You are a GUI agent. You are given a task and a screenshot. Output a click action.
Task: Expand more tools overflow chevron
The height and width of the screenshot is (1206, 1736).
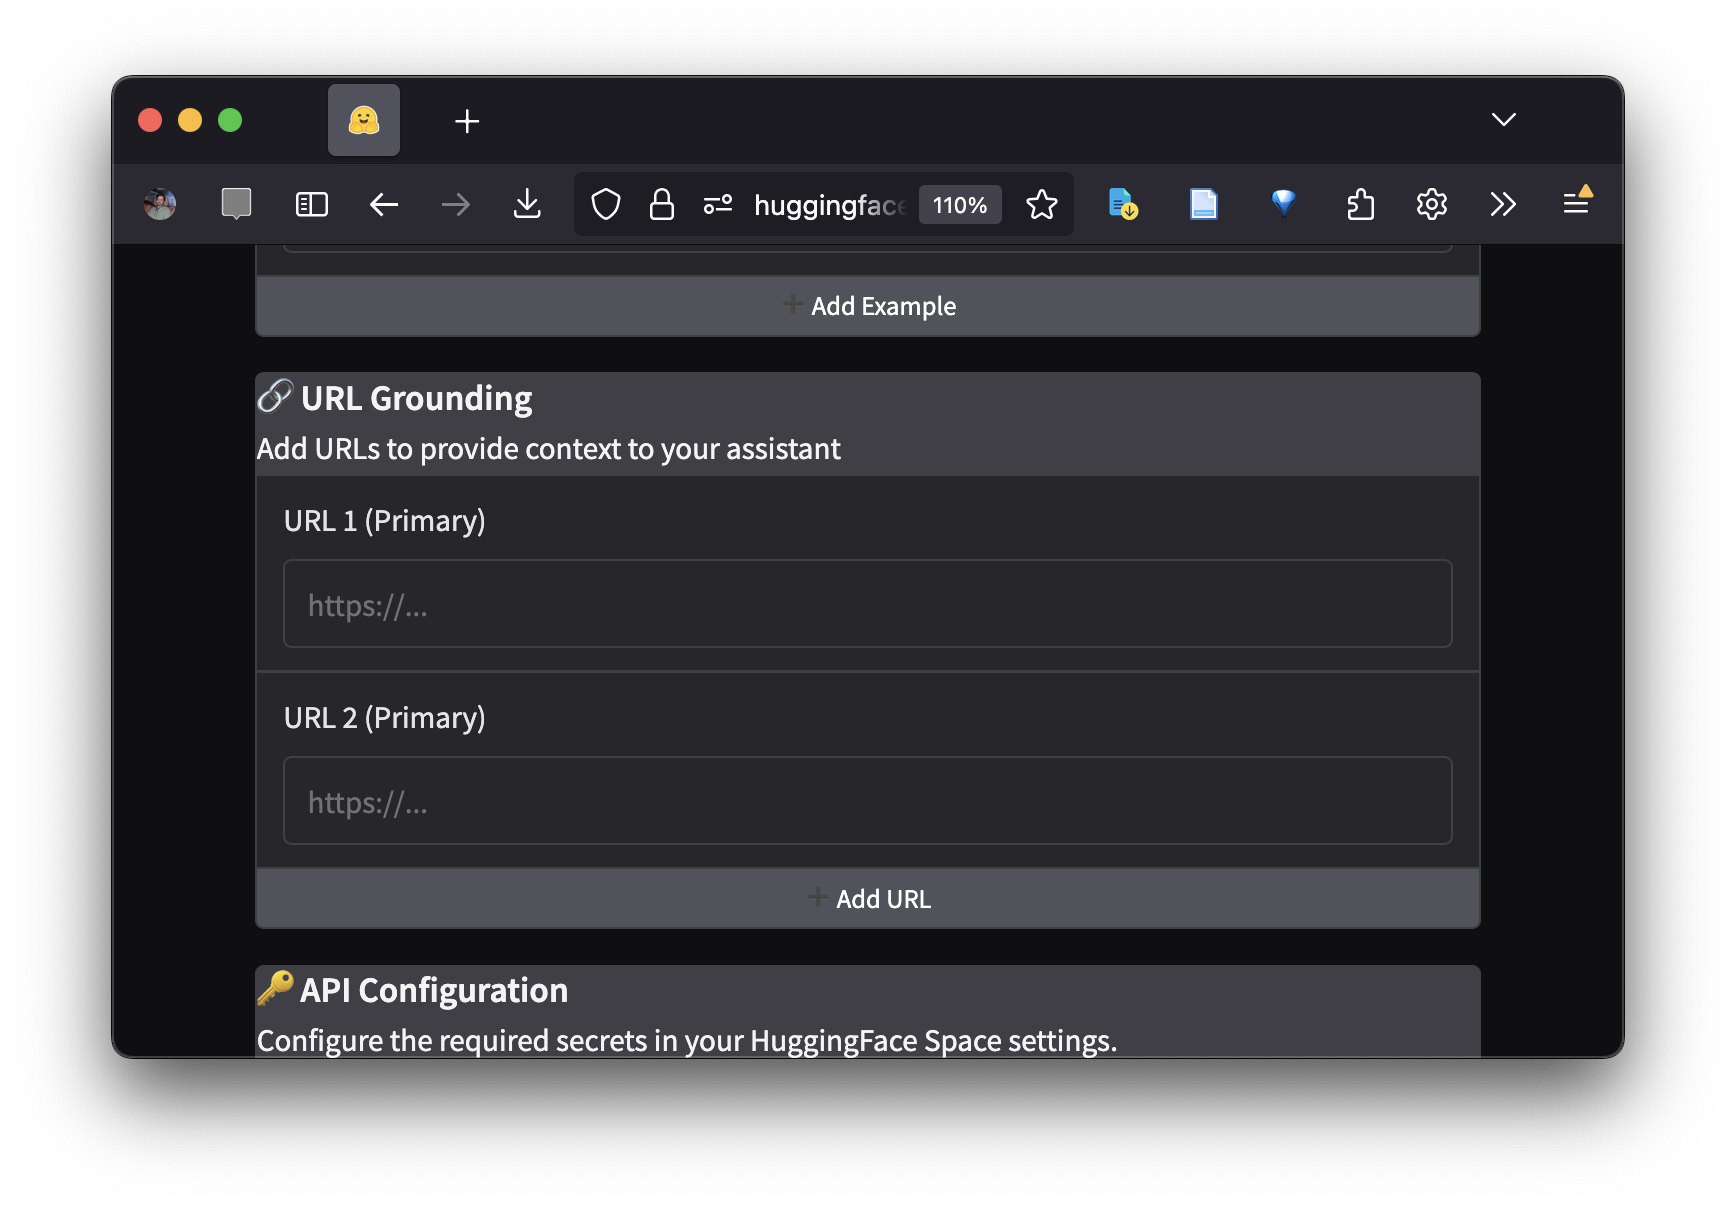pos(1502,205)
